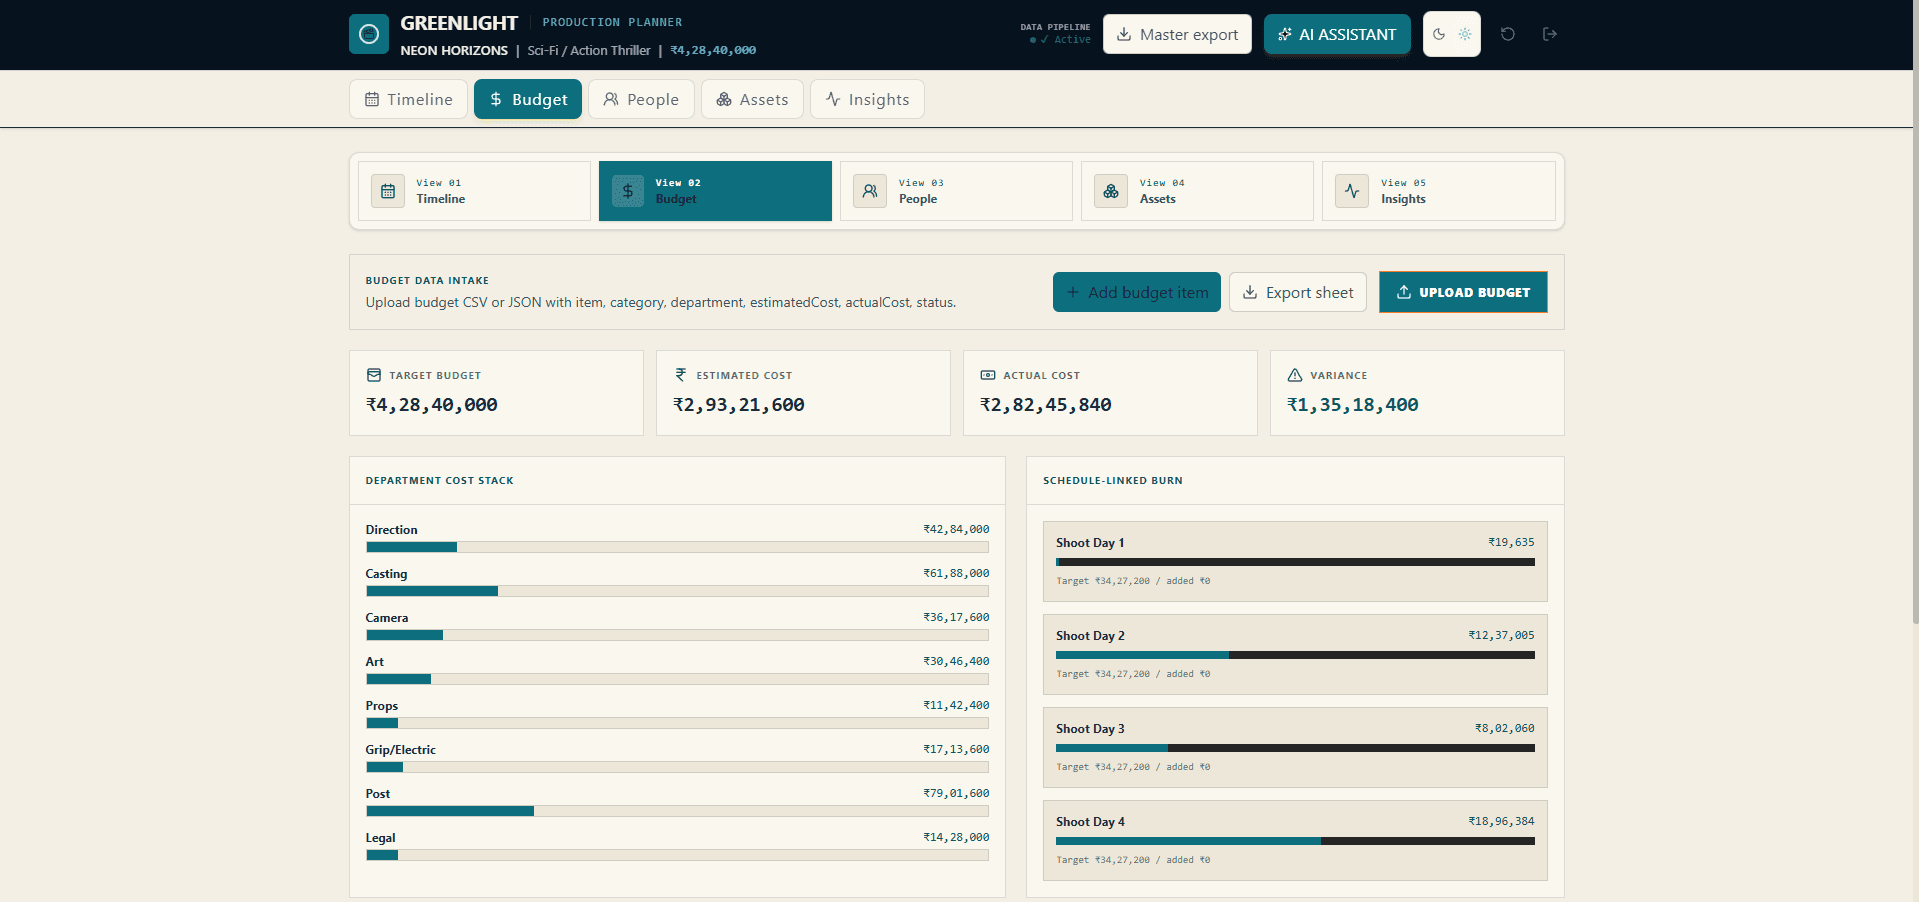The image size is (1919, 902).
Task: Click the Variance warning triangle icon
Action: (1295, 375)
